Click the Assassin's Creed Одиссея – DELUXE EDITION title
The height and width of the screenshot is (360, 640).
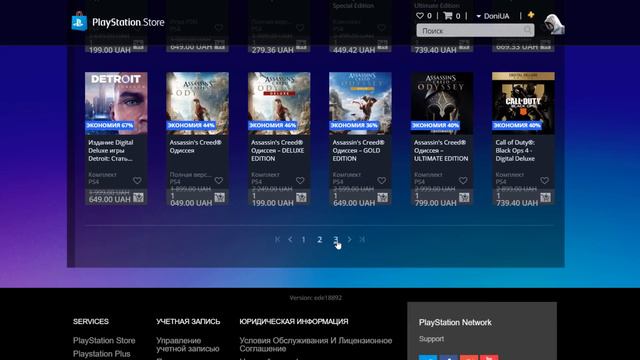(278, 150)
